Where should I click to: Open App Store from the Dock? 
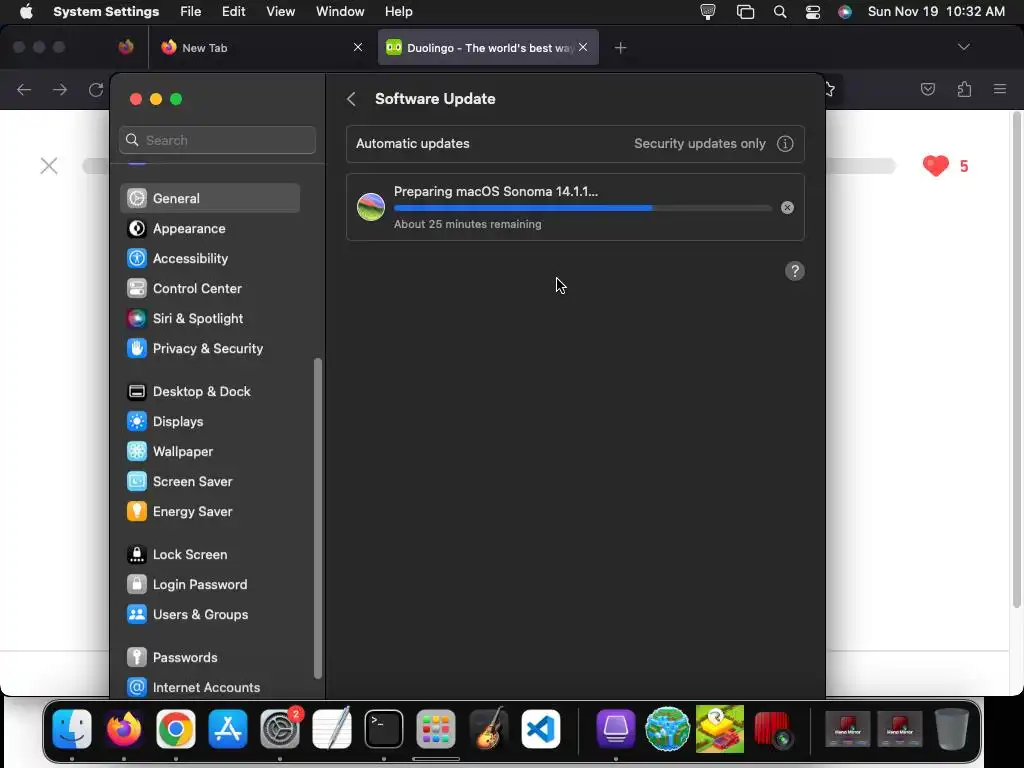(228, 729)
